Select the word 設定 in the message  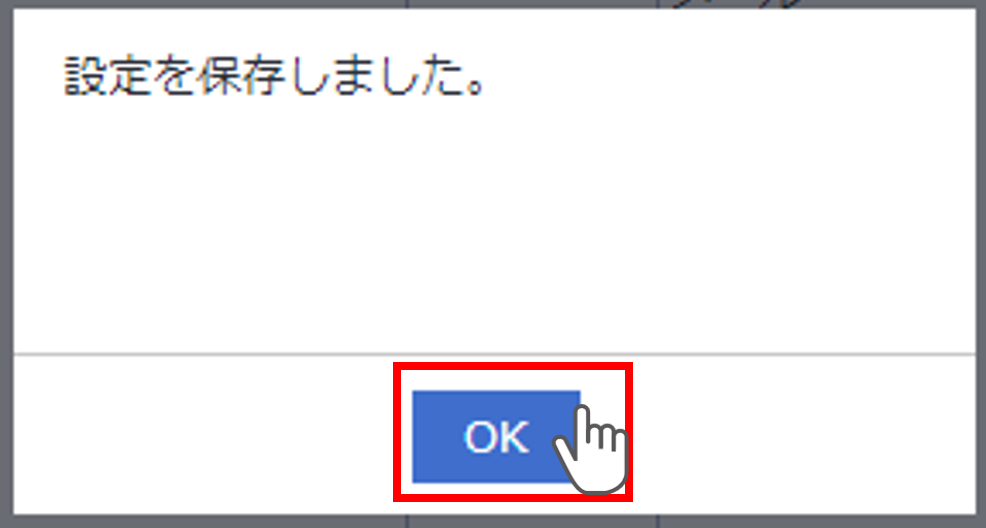pos(106,77)
